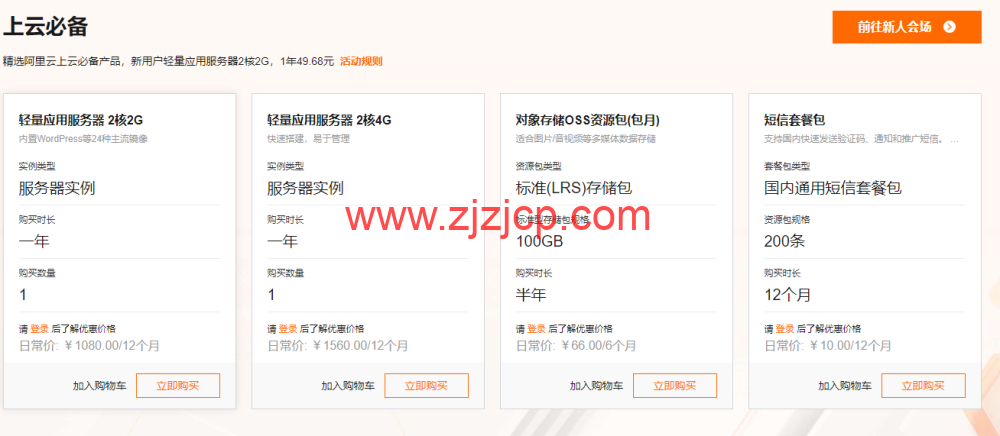Click the 12个月 purchase duration value

click(x=788, y=295)
